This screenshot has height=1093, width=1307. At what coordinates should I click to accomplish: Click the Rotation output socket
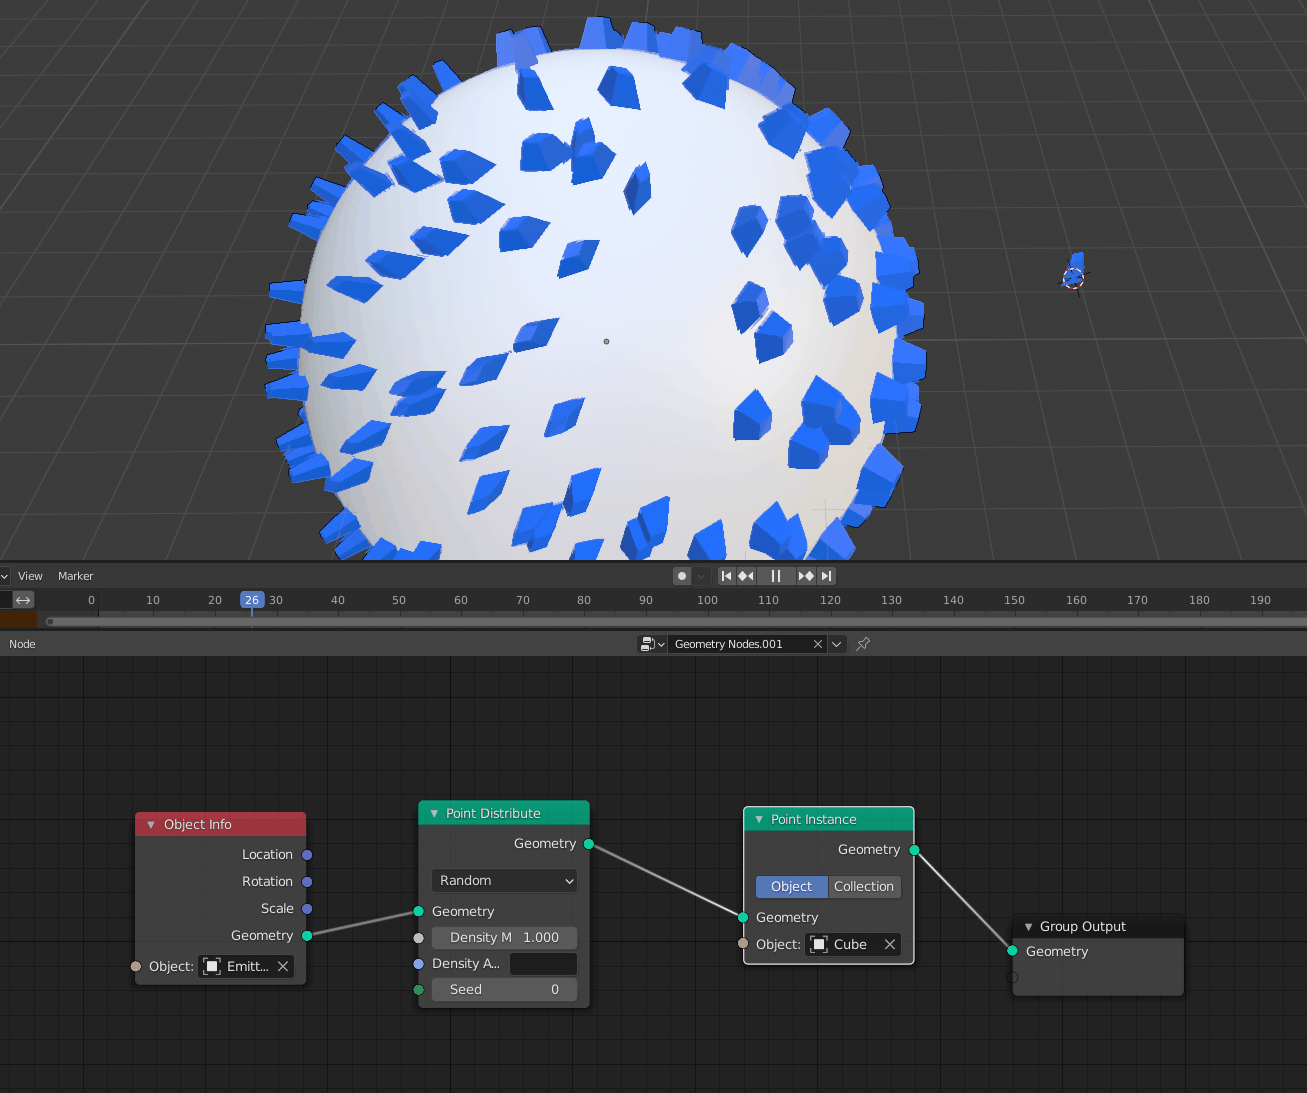[x=307, y=882]
